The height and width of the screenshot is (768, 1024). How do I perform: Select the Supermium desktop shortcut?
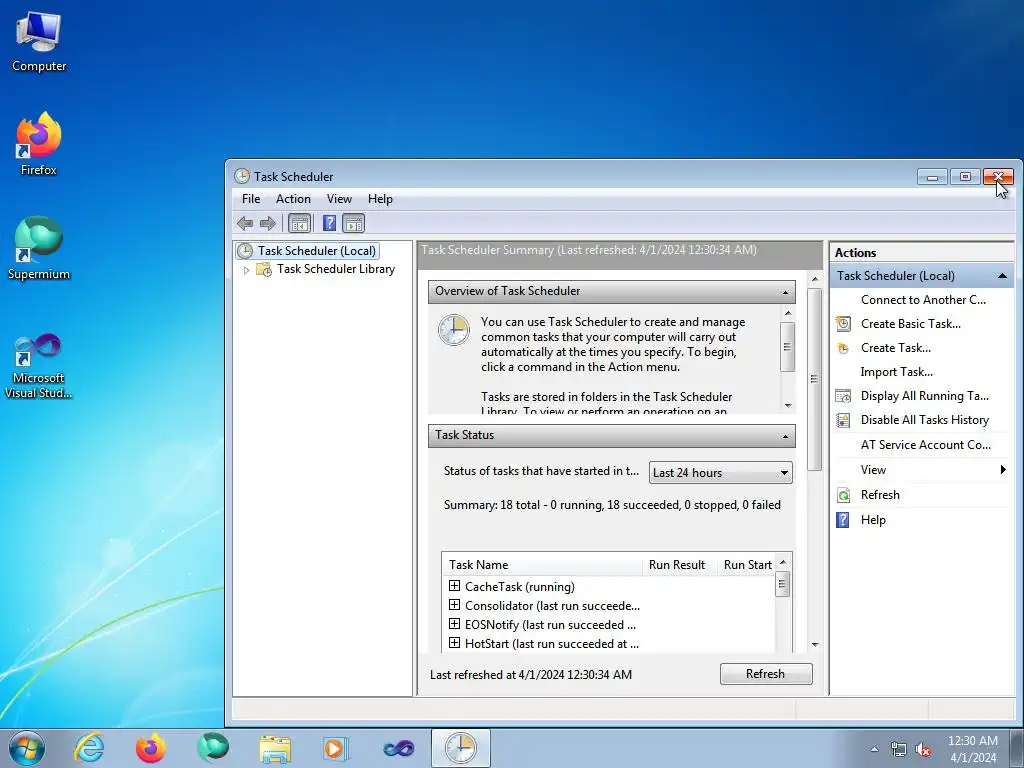tap(39, 249)
